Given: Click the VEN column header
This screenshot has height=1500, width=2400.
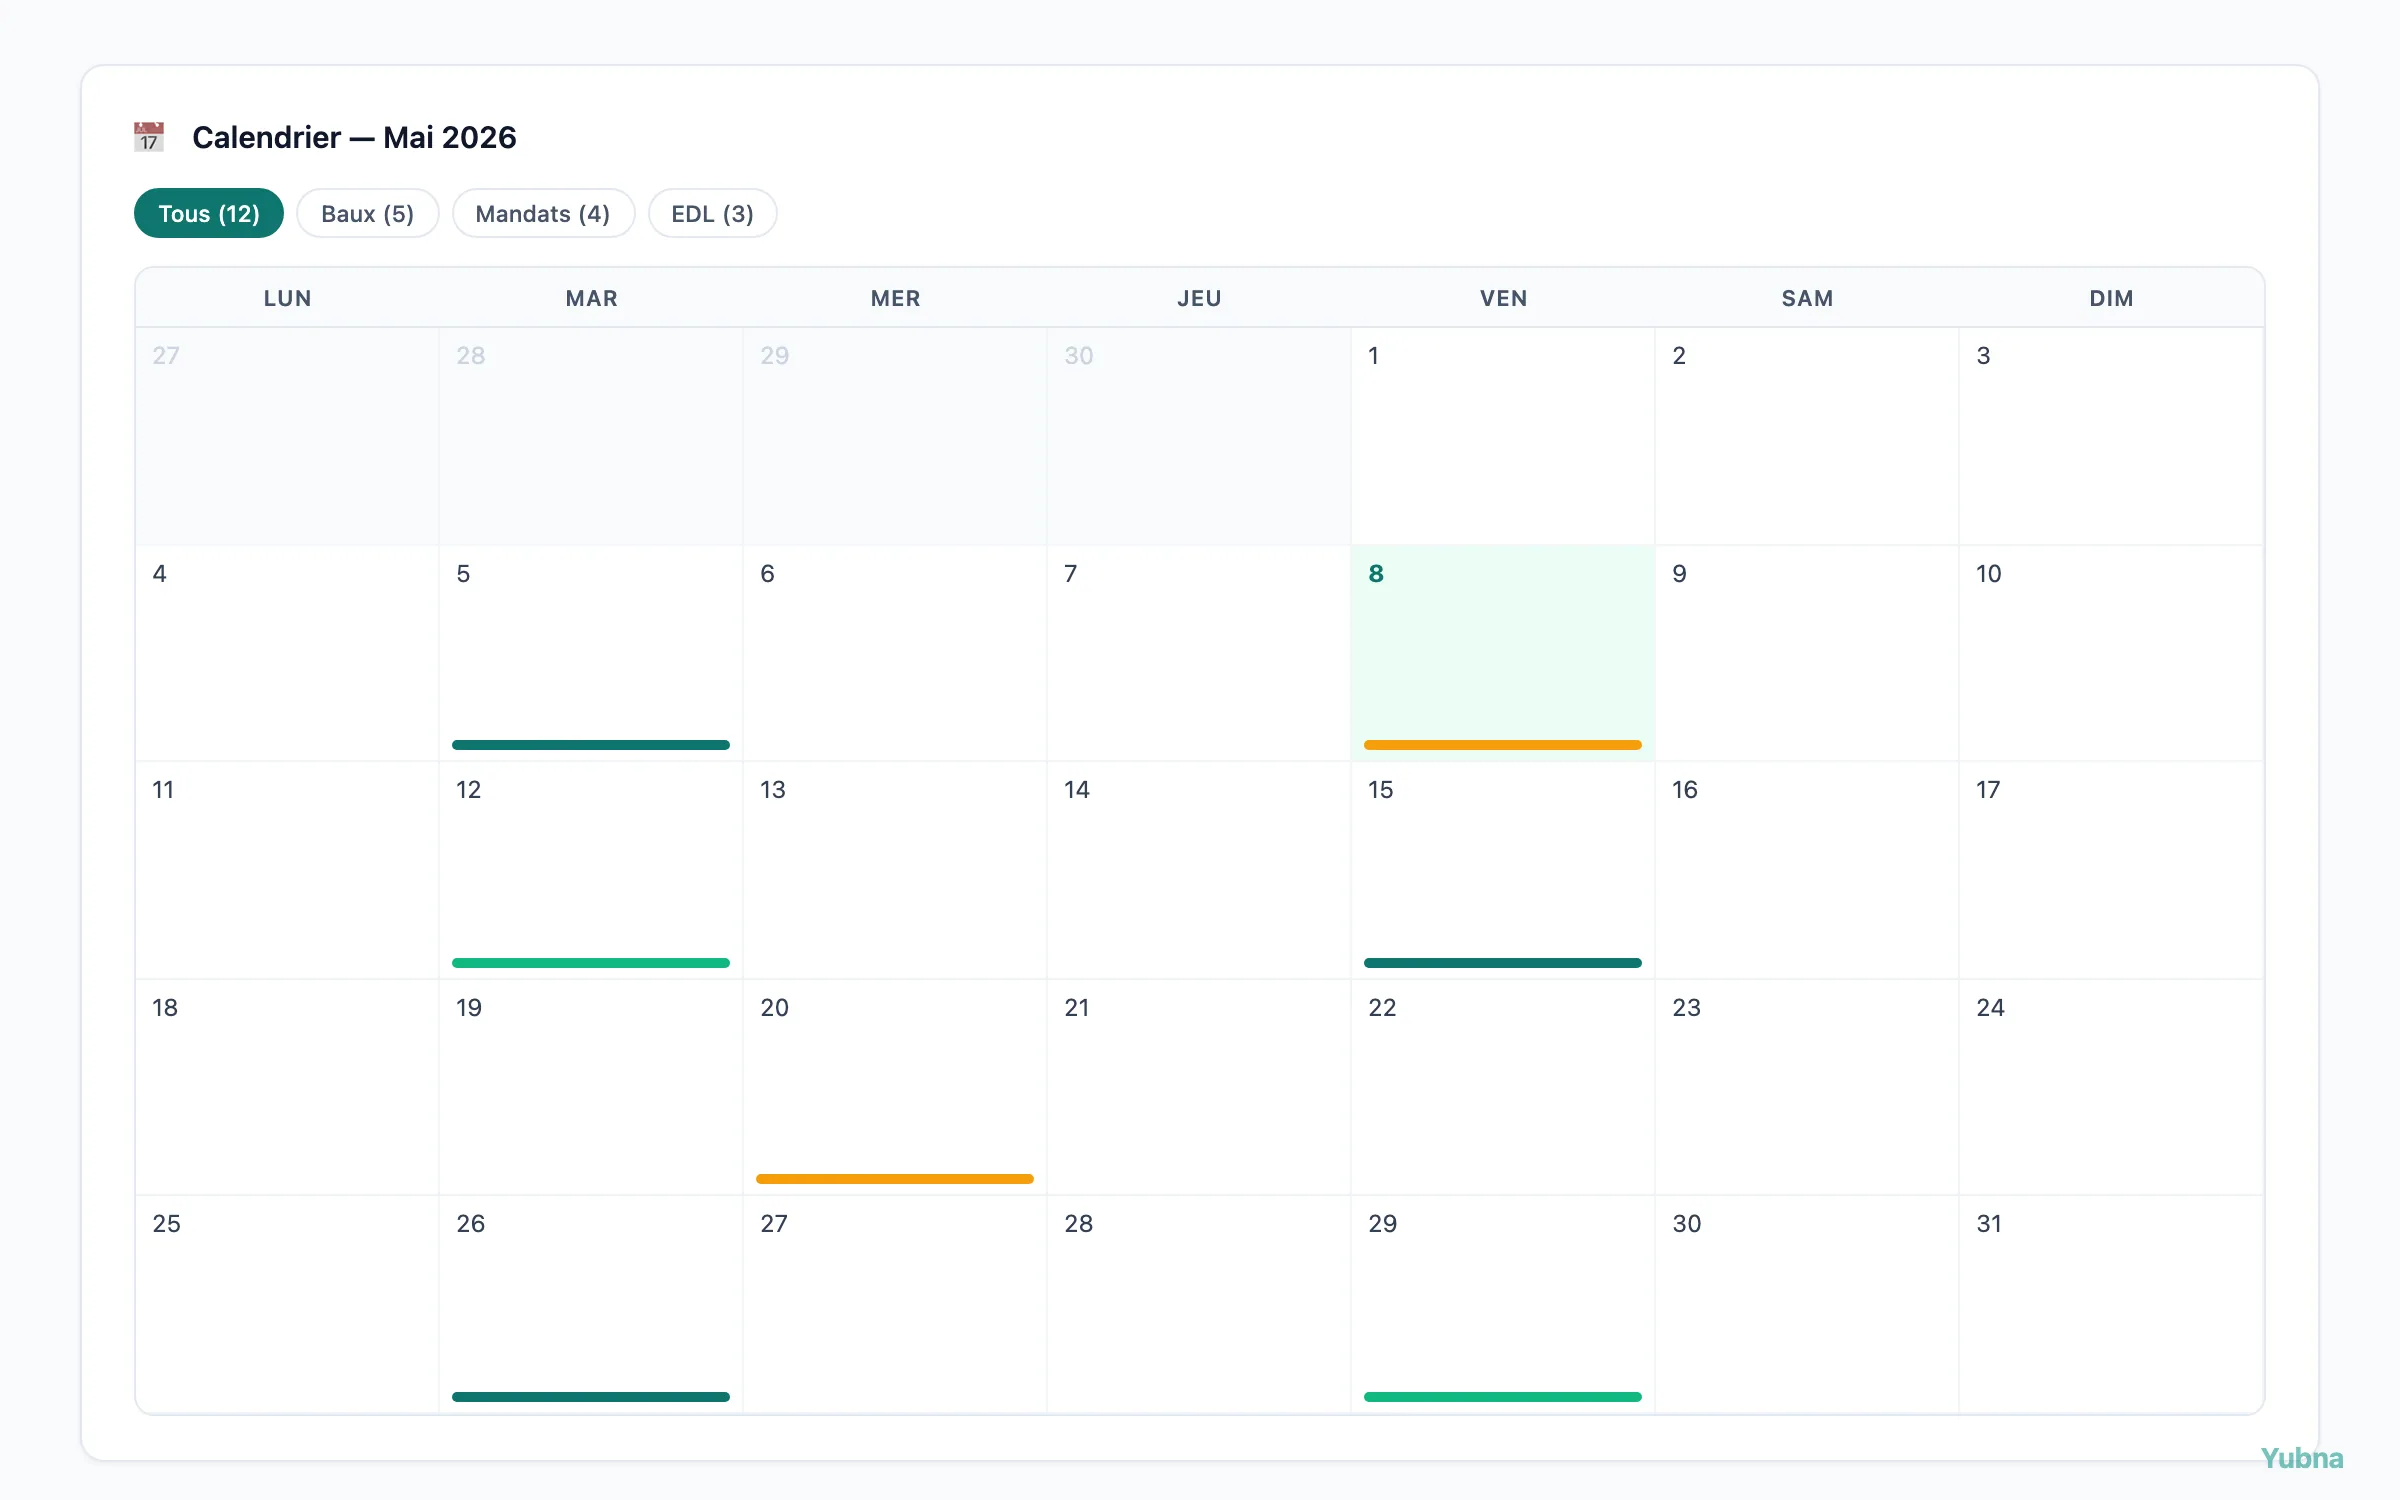Looking at the screenshot, I should coord(1503,298).
